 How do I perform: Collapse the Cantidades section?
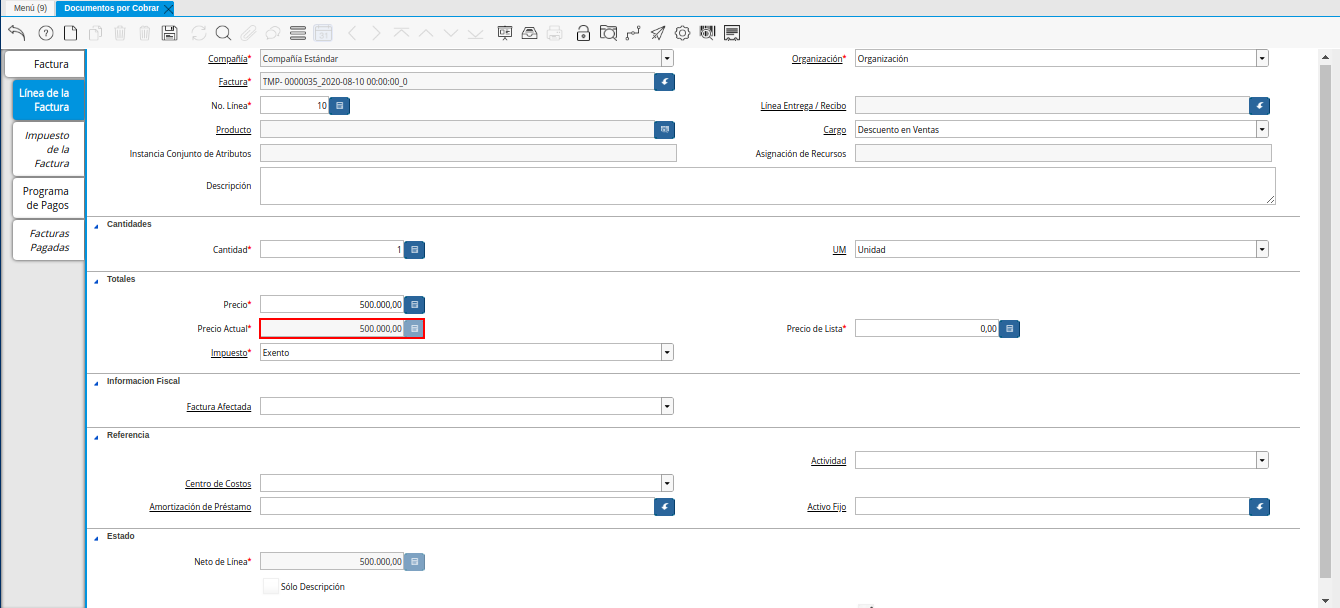pyautogui.click(x=97, y=225)
